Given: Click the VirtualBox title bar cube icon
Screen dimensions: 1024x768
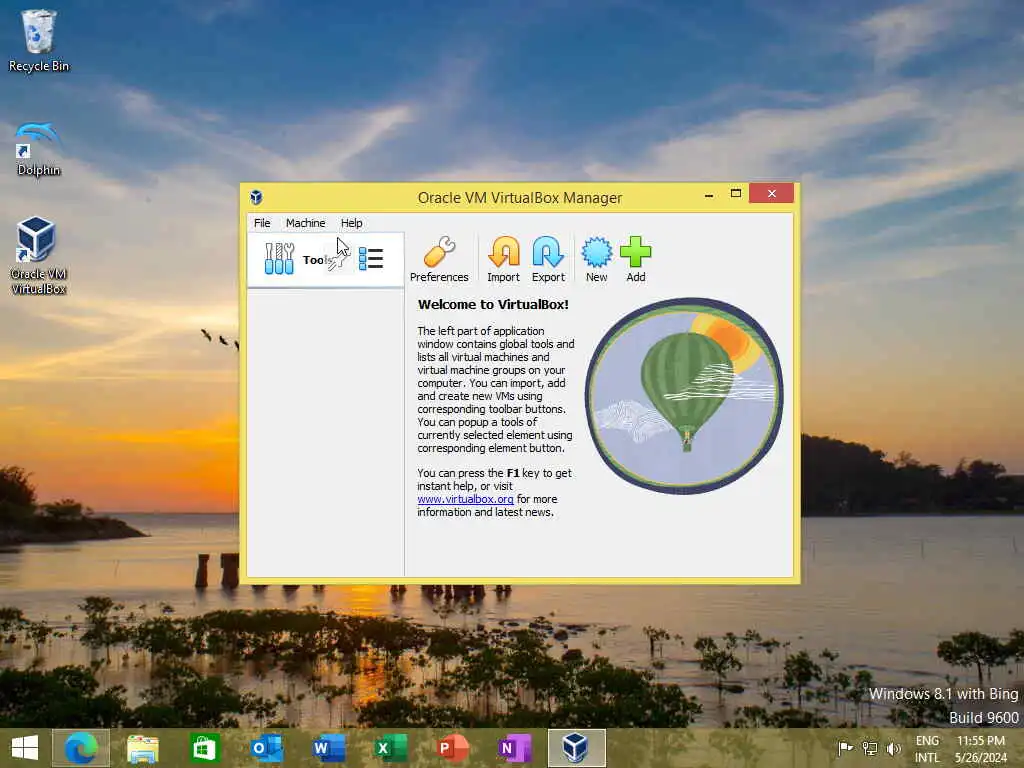Looking at the screenshot, I should 256,197.
